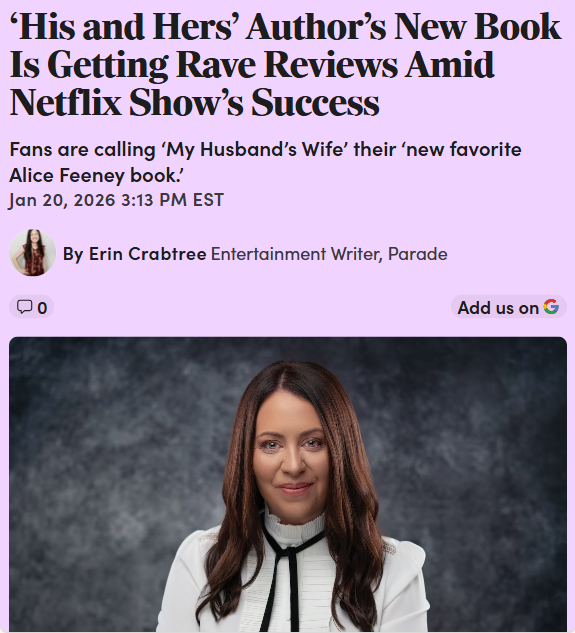The height and width of the screenshot is (633, 575).
Task: Open Erin Crabtree's round author avatar
Action: pyautogui.click(x=32, y=253)
